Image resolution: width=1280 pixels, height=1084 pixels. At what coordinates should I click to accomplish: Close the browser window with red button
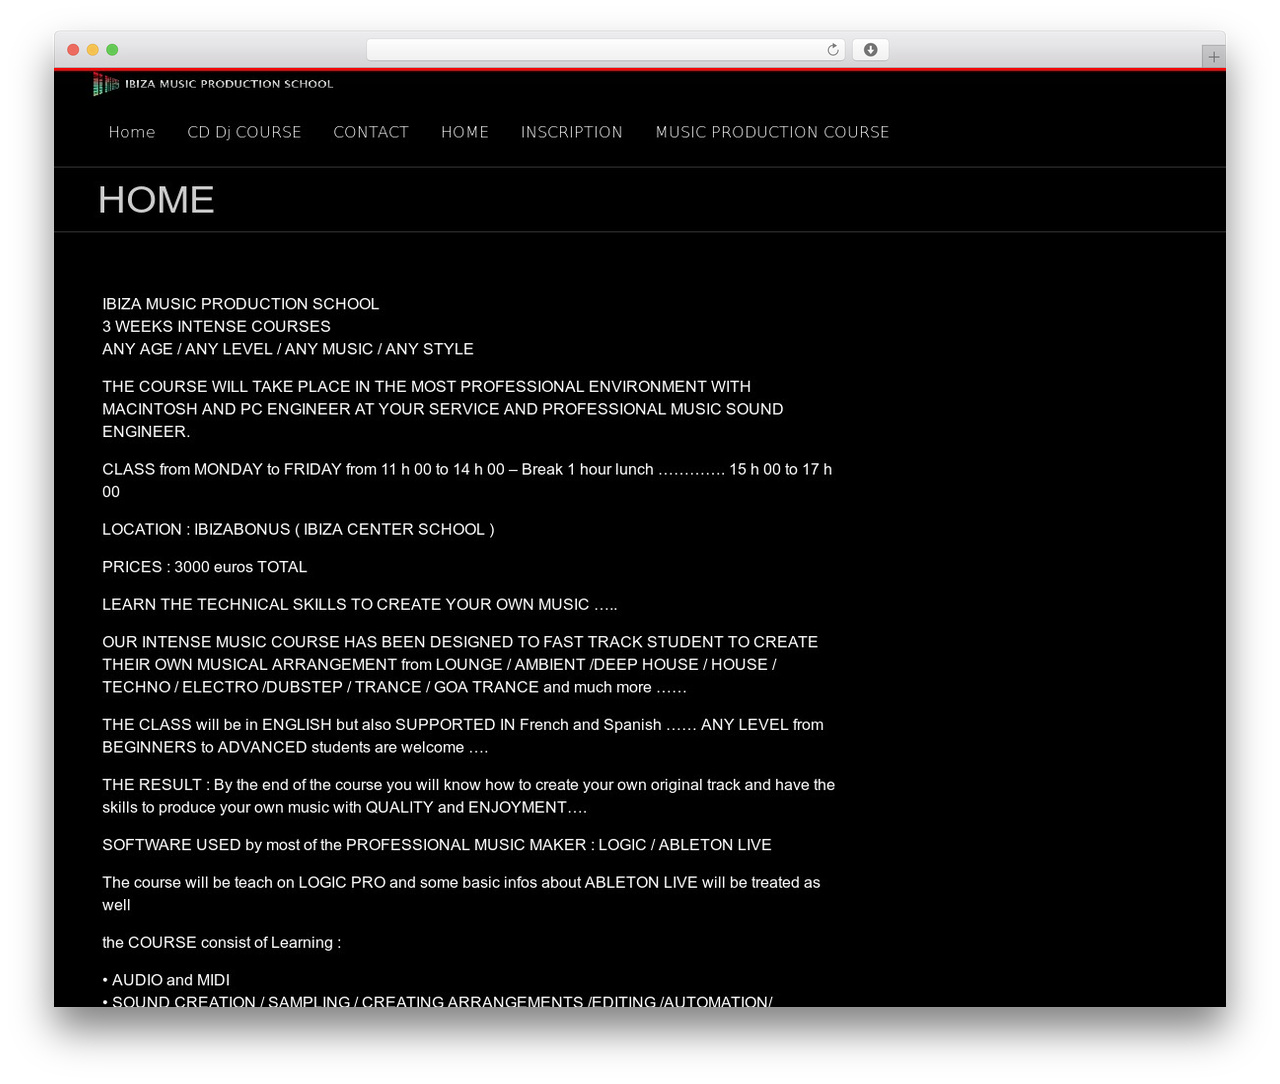[73, 50]
